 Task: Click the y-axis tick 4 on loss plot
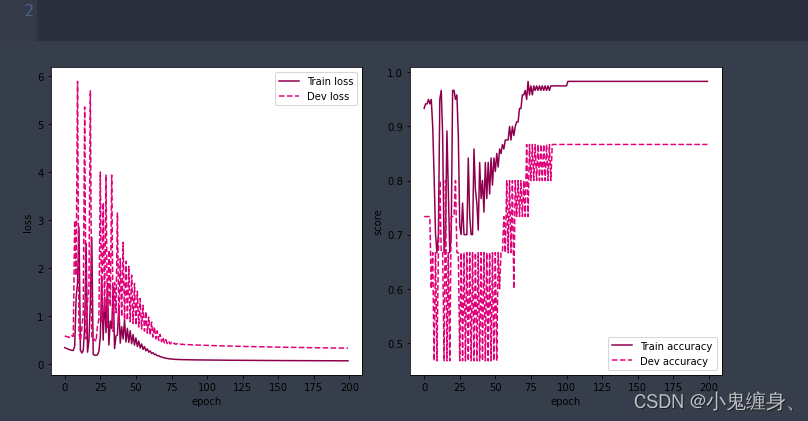pyautogui.click(x=42, y=173)
